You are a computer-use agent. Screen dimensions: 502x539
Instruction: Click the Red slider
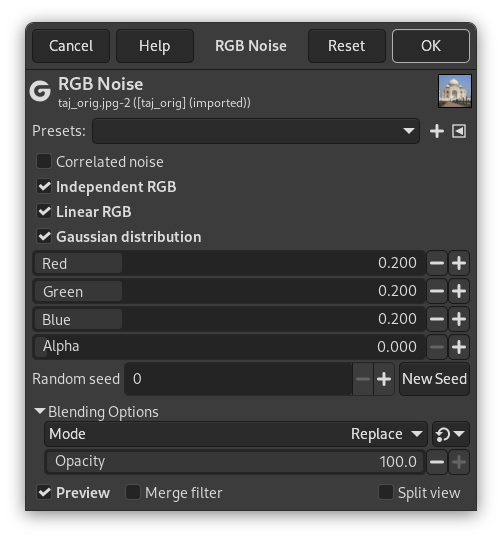click(229, 263)
